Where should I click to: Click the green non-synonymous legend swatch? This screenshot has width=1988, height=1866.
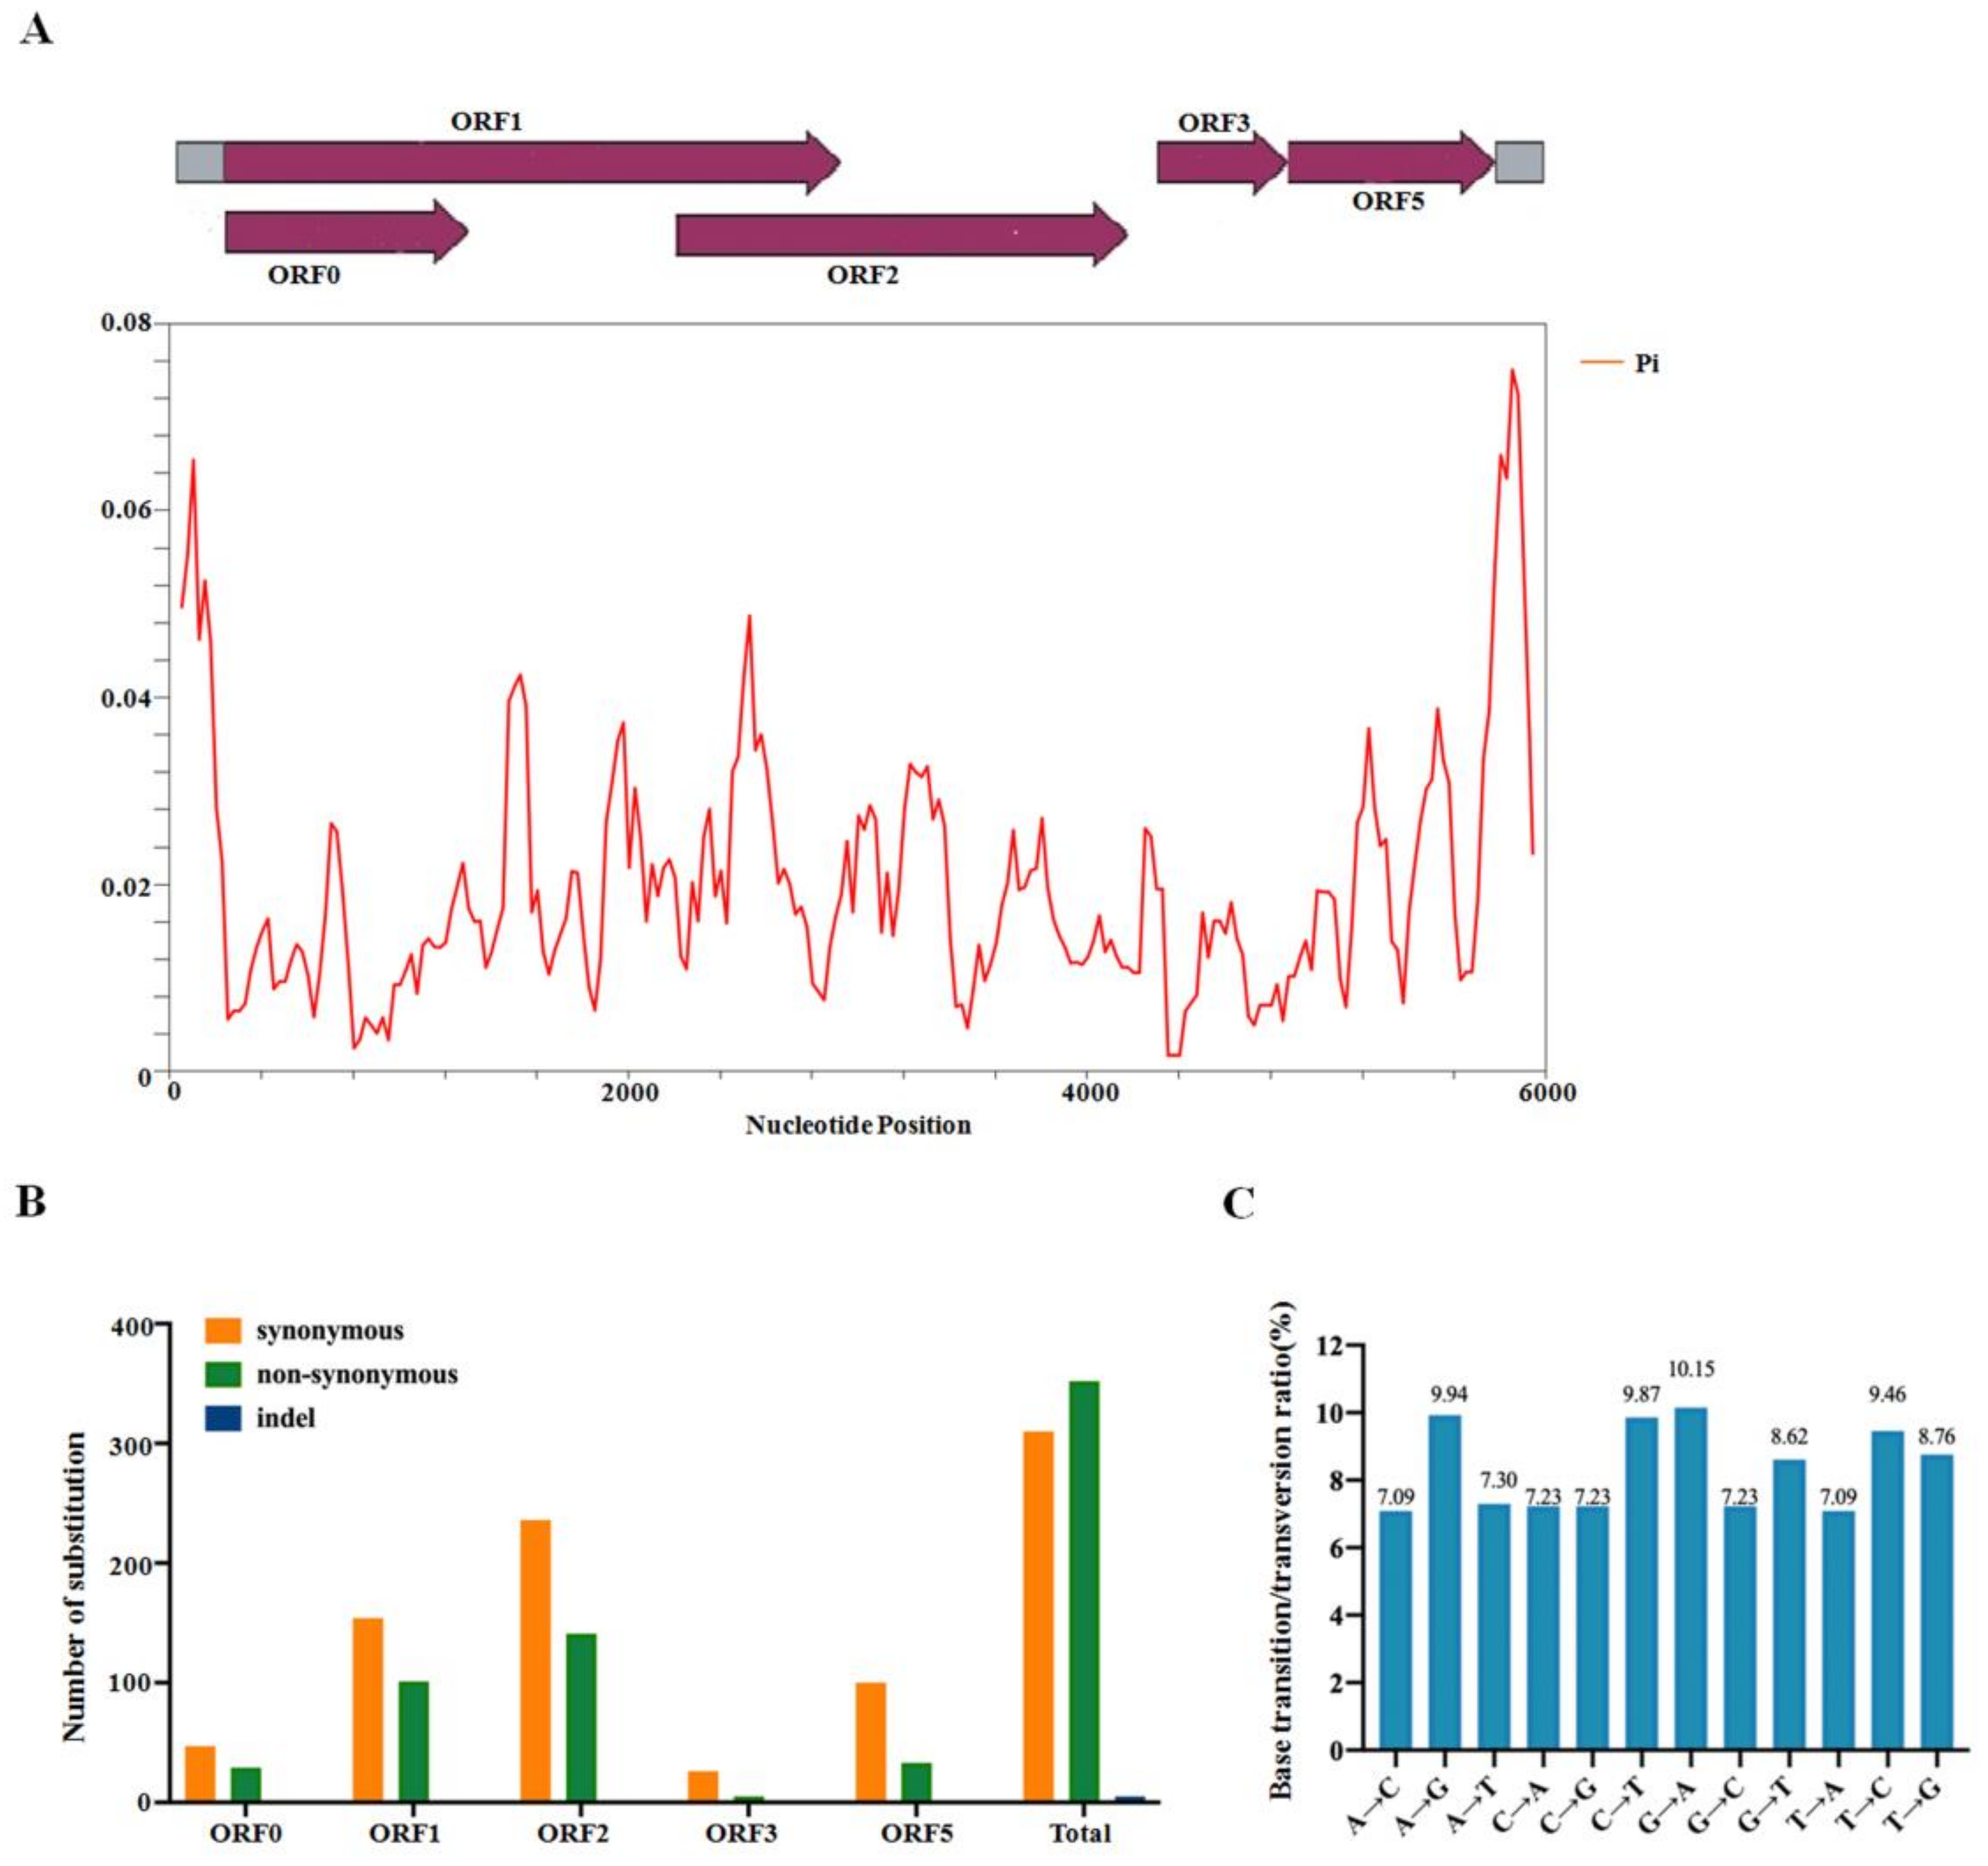(x=223, y=1374)
